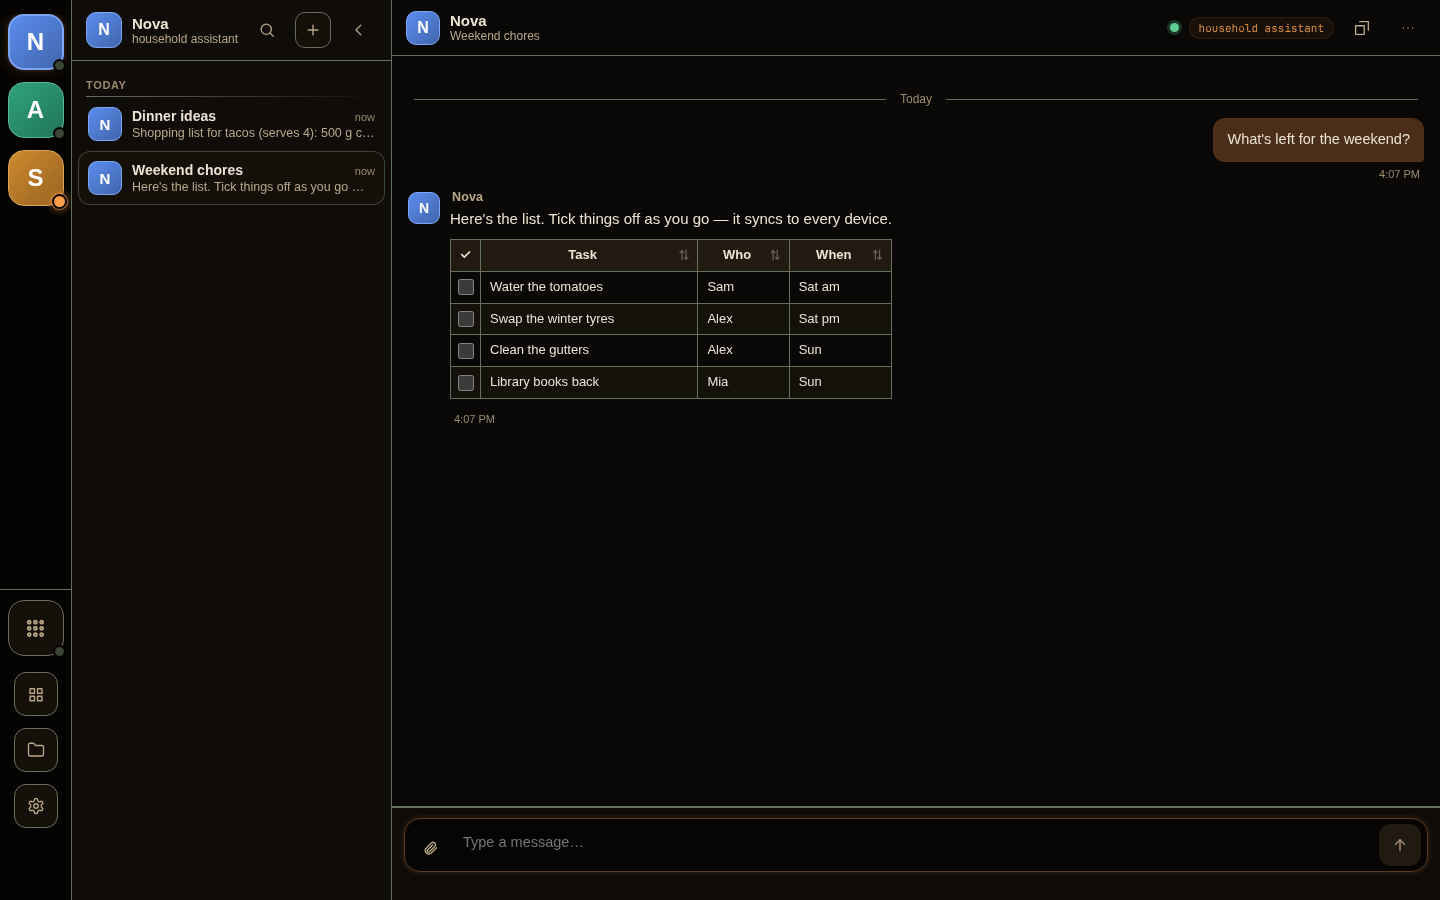1440x900 pixels.
Task: Switch to the green A assistant avatar
Action: [36, 110]
